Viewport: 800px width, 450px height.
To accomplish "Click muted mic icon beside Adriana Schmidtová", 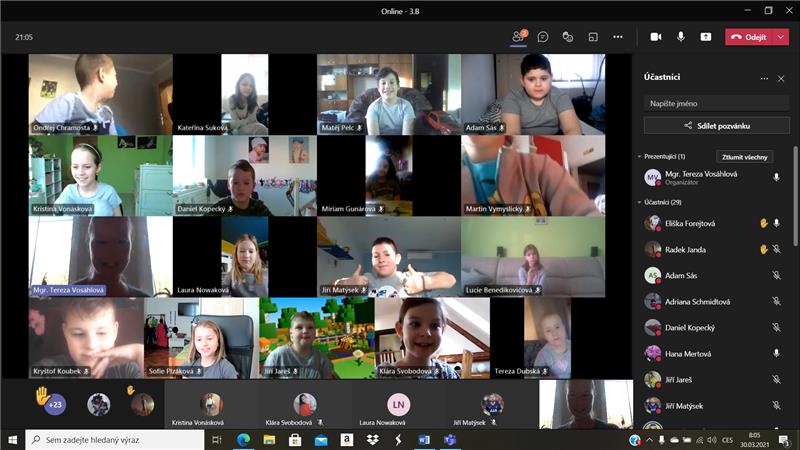I will (777, 302).
